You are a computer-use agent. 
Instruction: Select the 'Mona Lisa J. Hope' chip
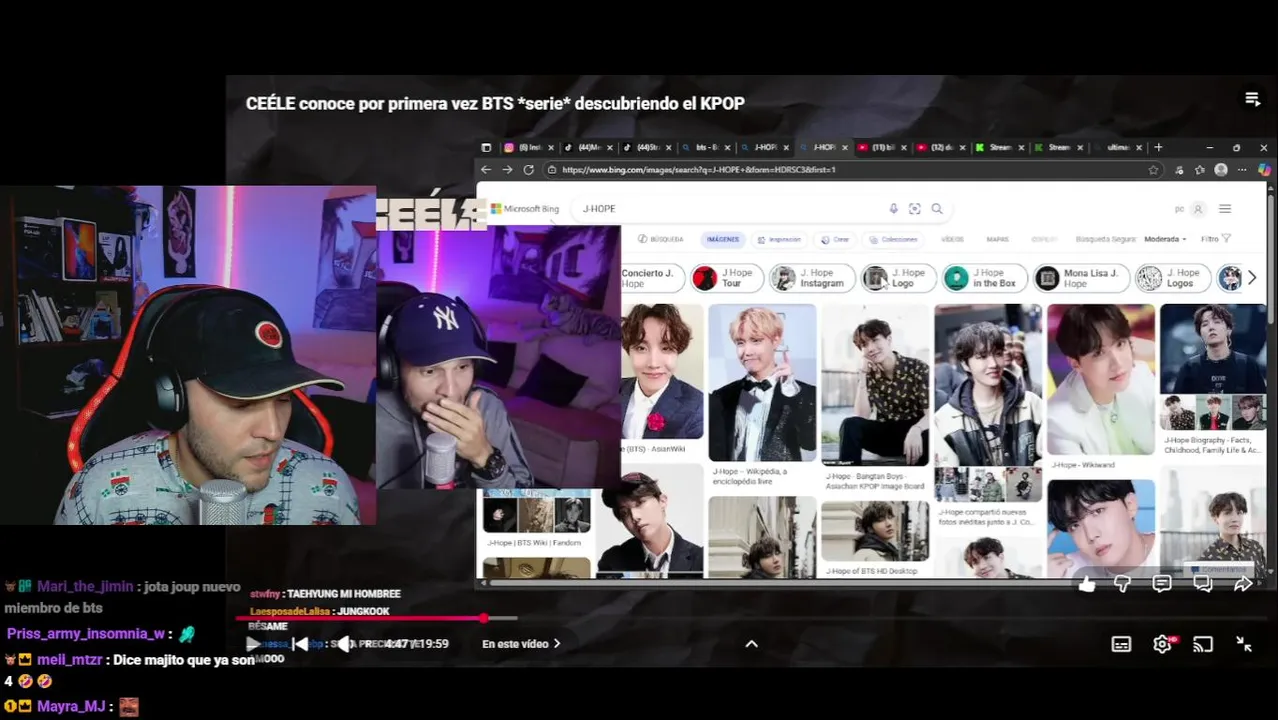[1081, 278]
